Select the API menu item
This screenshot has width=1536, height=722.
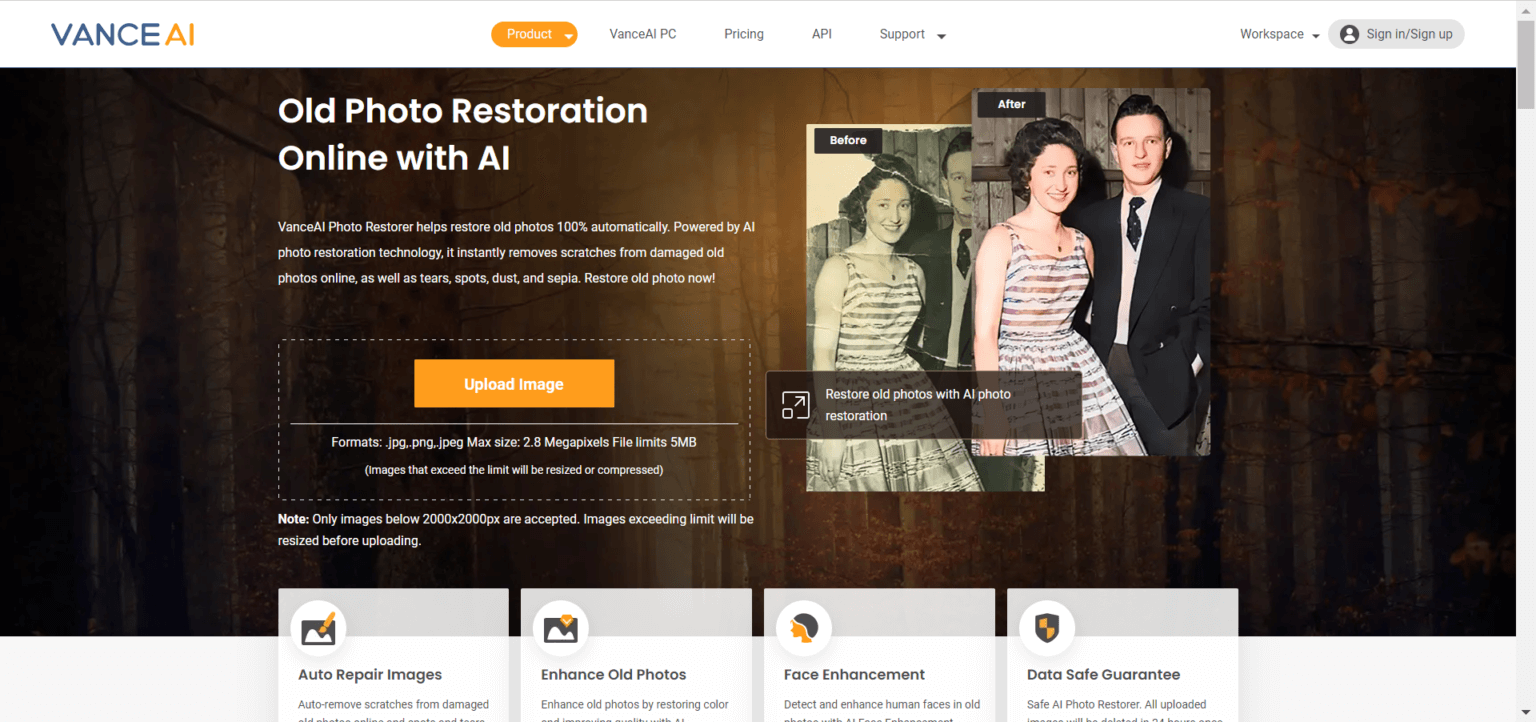[821, 33]
